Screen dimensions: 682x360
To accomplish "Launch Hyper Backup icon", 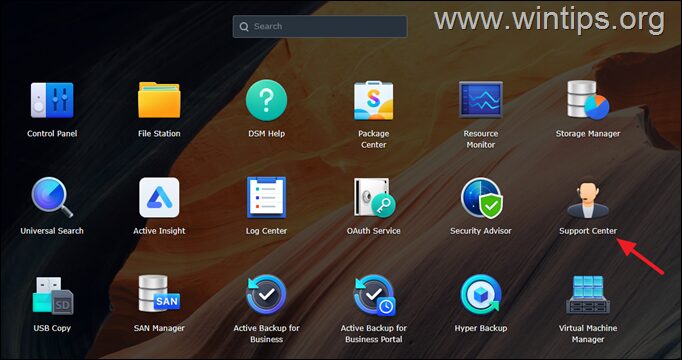I will pos(481,295).
